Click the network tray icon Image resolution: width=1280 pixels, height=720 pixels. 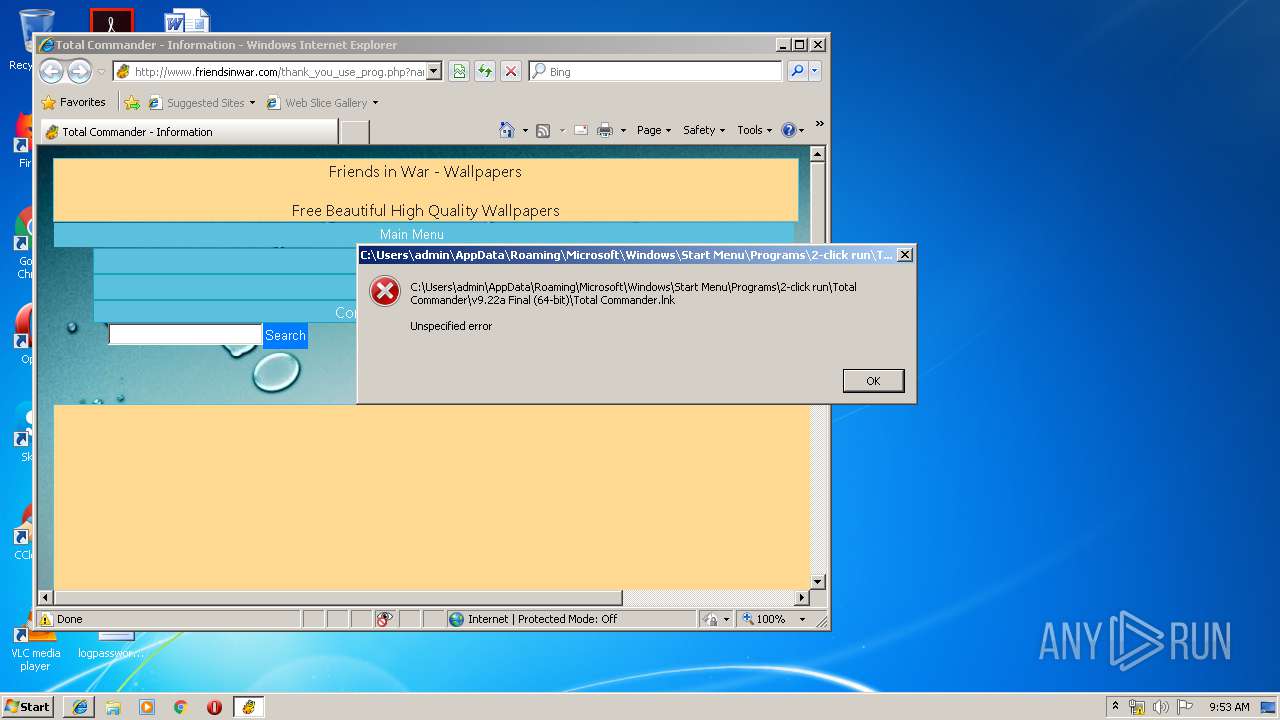(x=1137, y=707)
